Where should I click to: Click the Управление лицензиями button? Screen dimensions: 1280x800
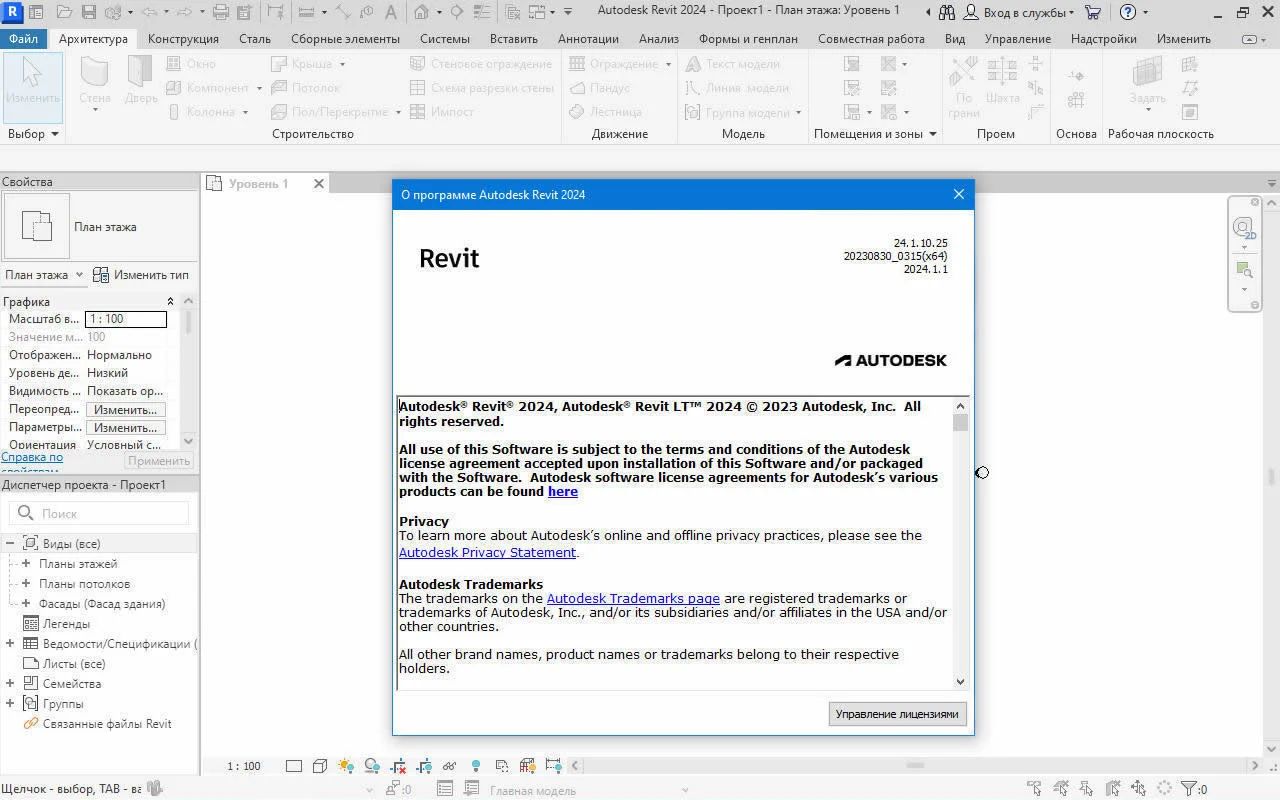(x=897, y=713)
